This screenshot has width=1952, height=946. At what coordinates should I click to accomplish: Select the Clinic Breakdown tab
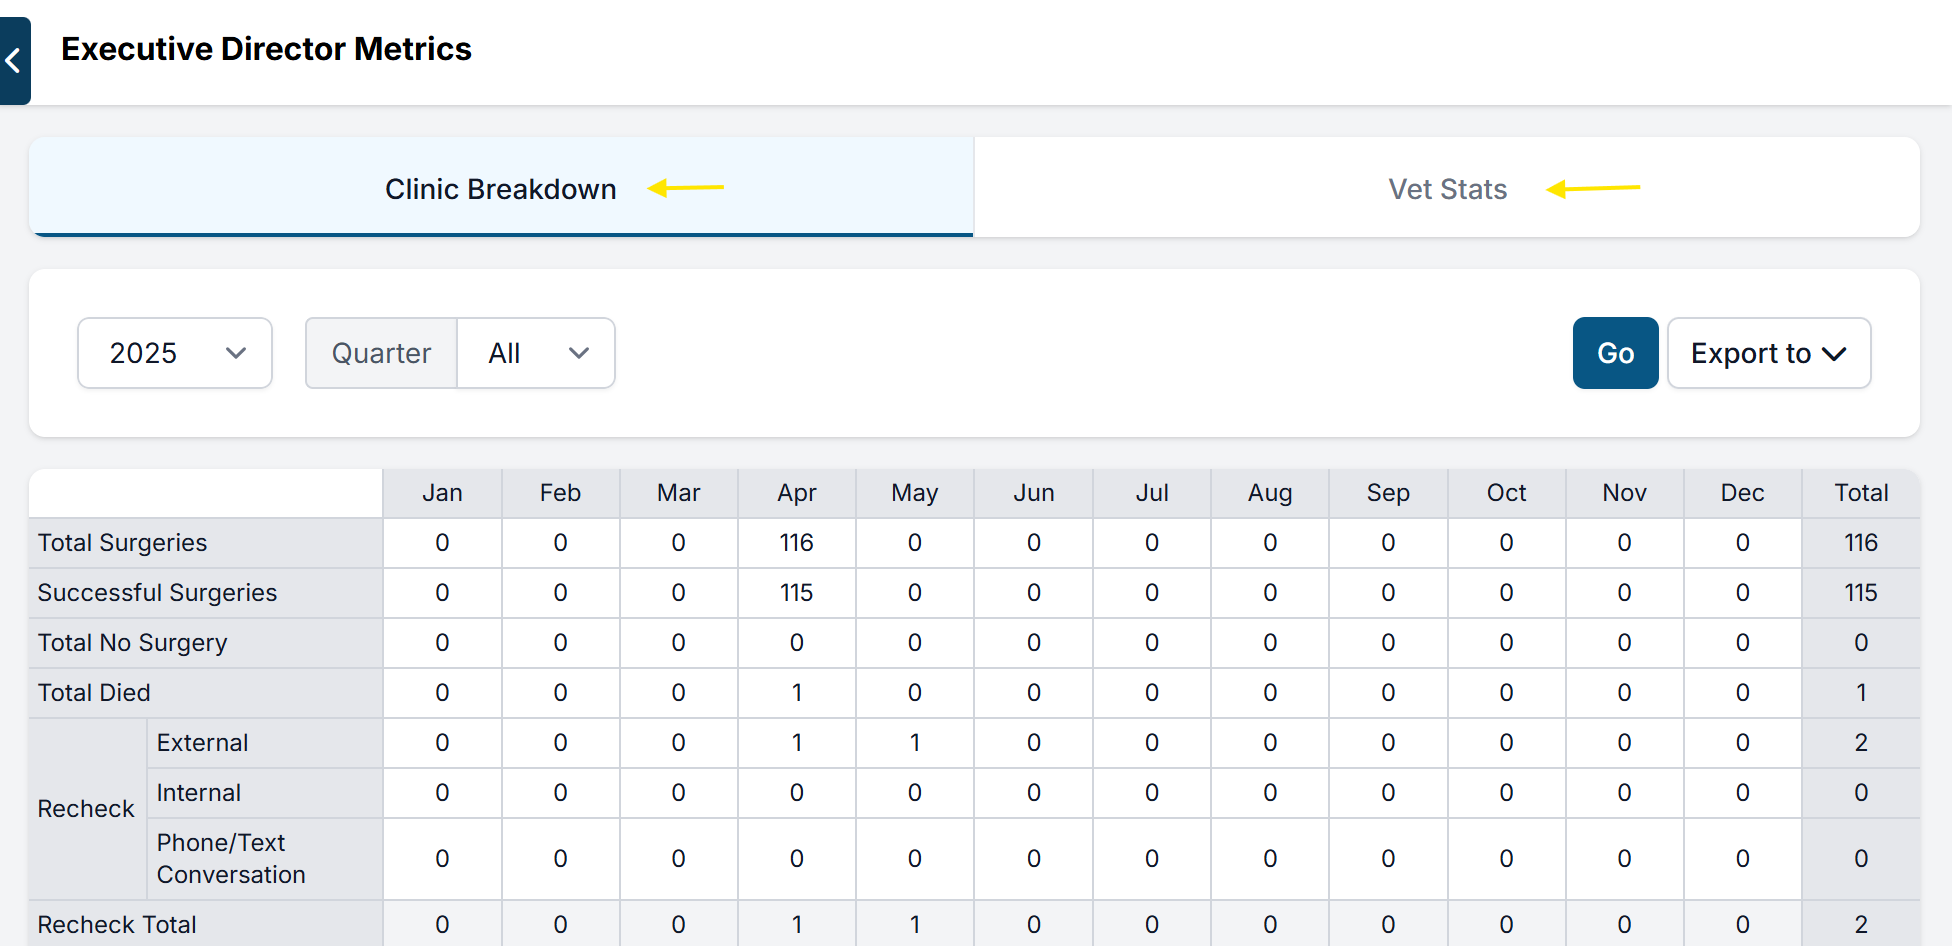pos(500,189)
